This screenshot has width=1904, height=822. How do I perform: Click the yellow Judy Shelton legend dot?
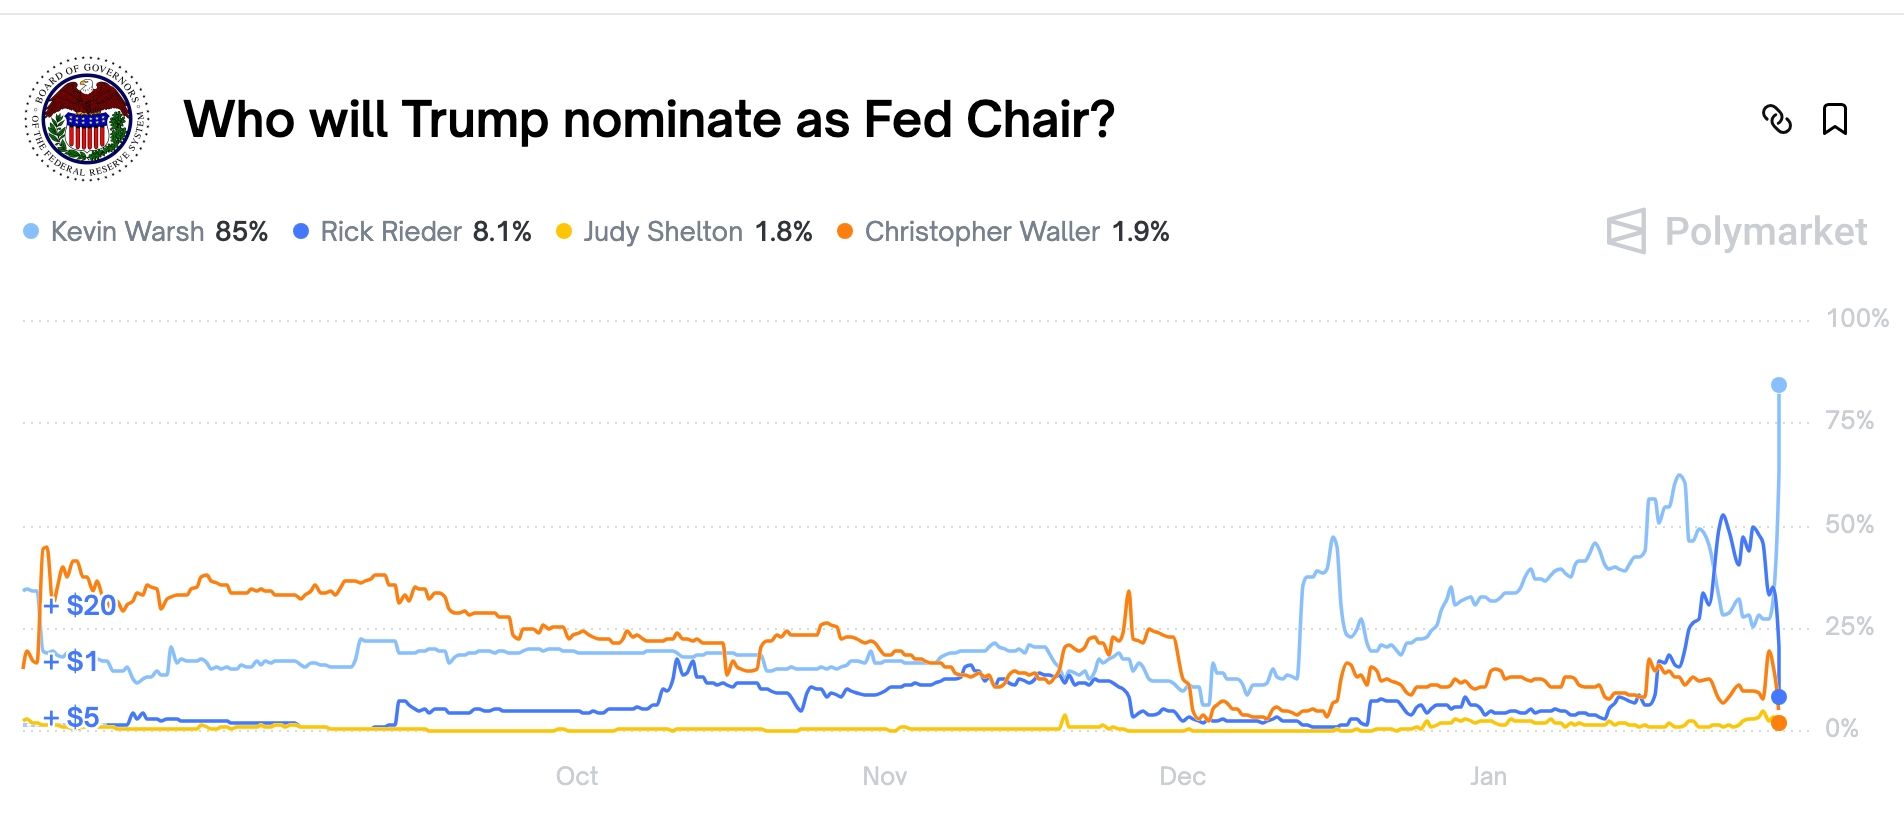click(565, 231)
